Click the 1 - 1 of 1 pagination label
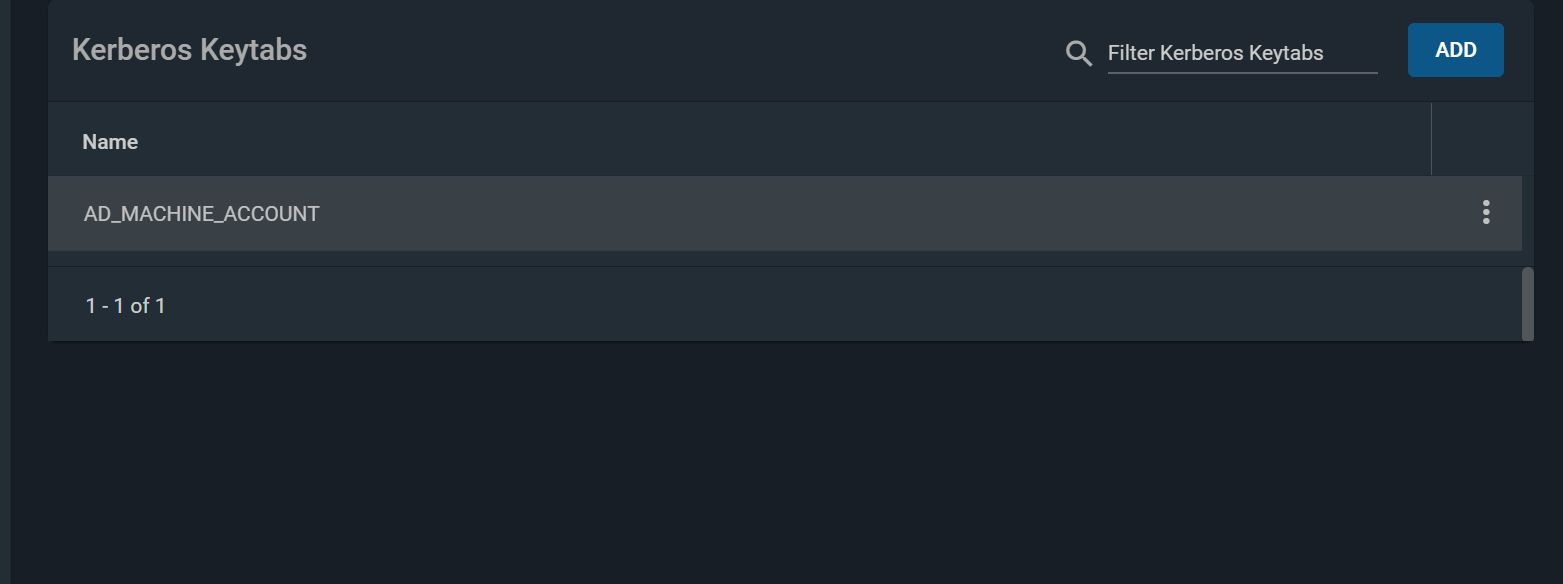The width and height of the screenshot is (1563, 584). click(125, 306)
